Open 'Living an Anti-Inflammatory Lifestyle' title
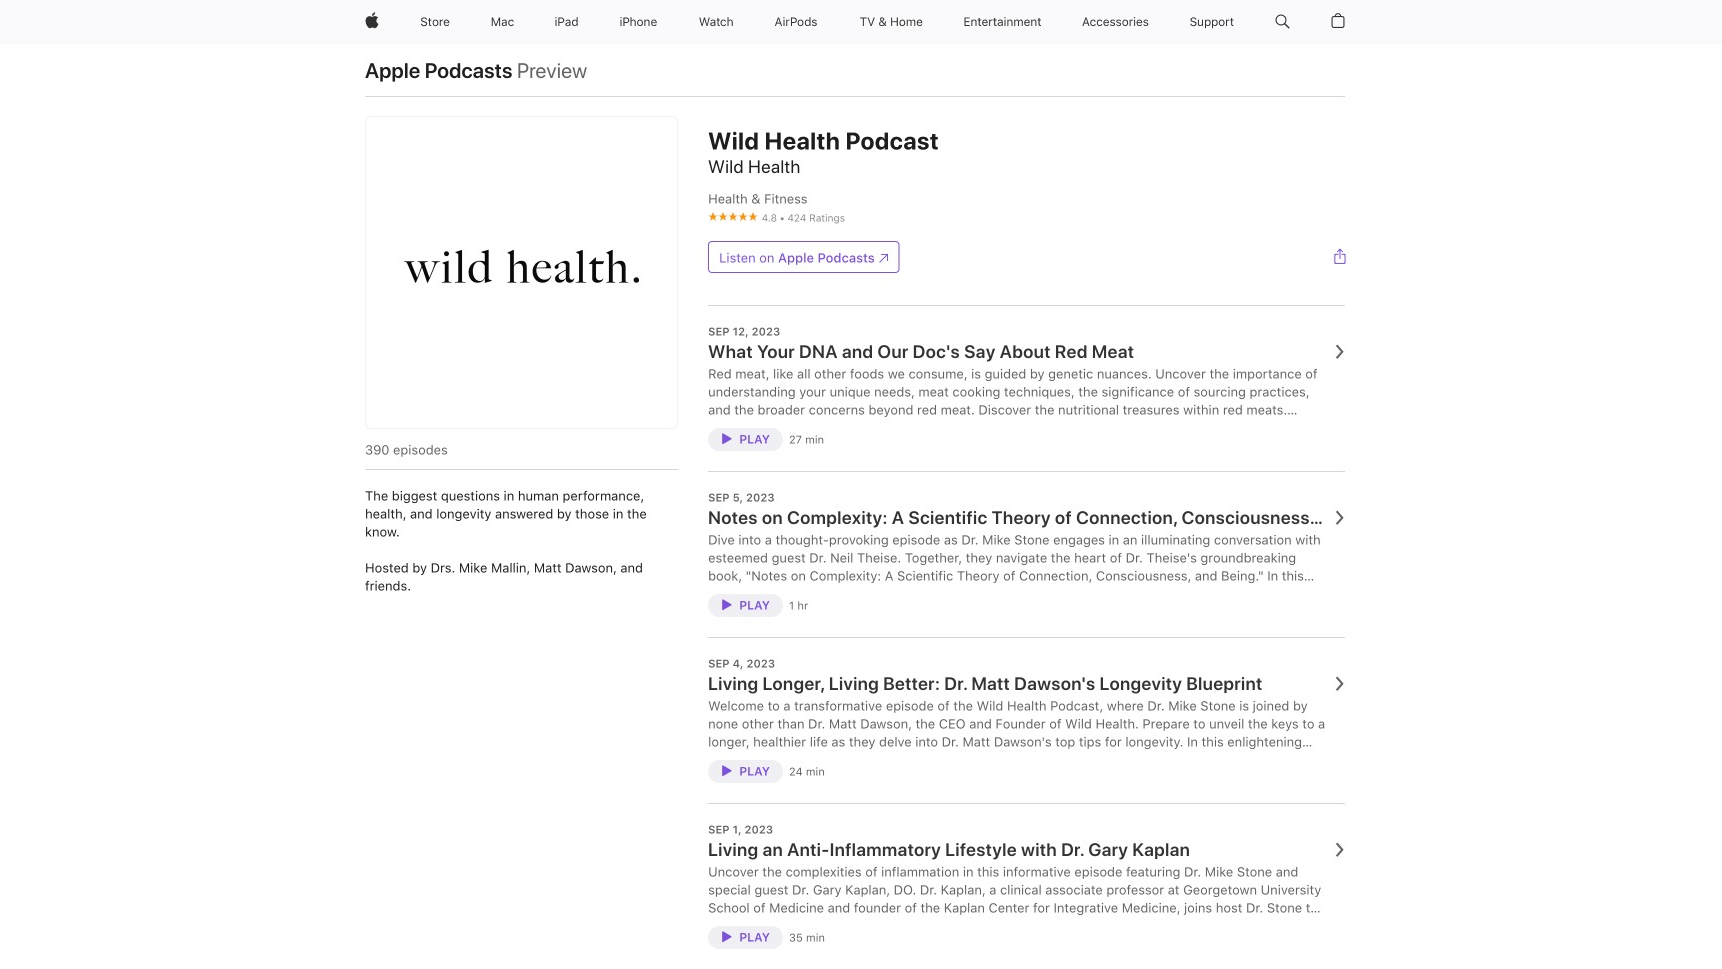The width and height of the screenshot is (1722, 969). tap(949, 850)
